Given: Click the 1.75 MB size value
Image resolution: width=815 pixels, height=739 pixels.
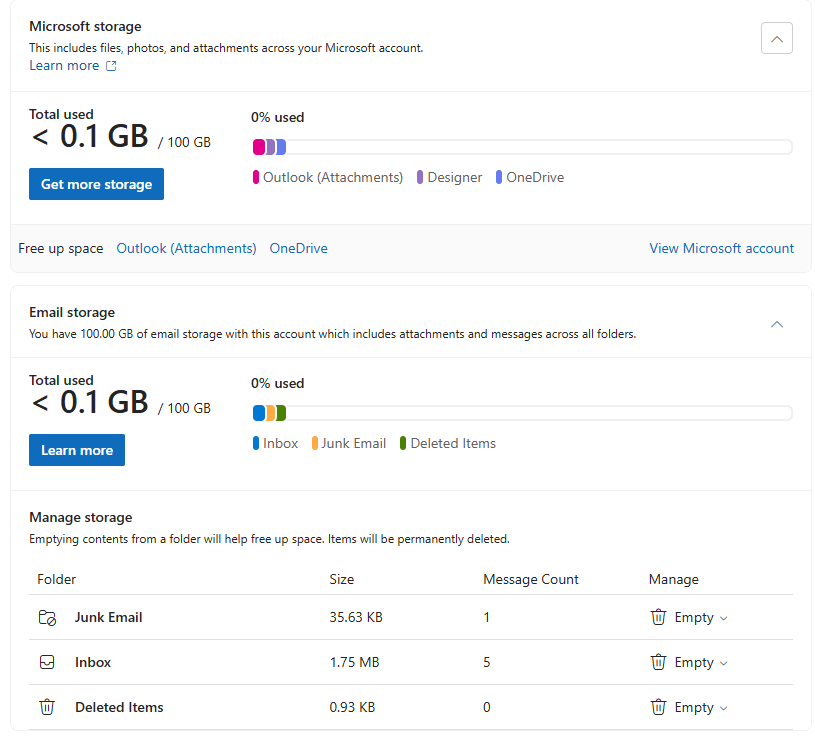Looking at the screenshot, I should 354,662.
